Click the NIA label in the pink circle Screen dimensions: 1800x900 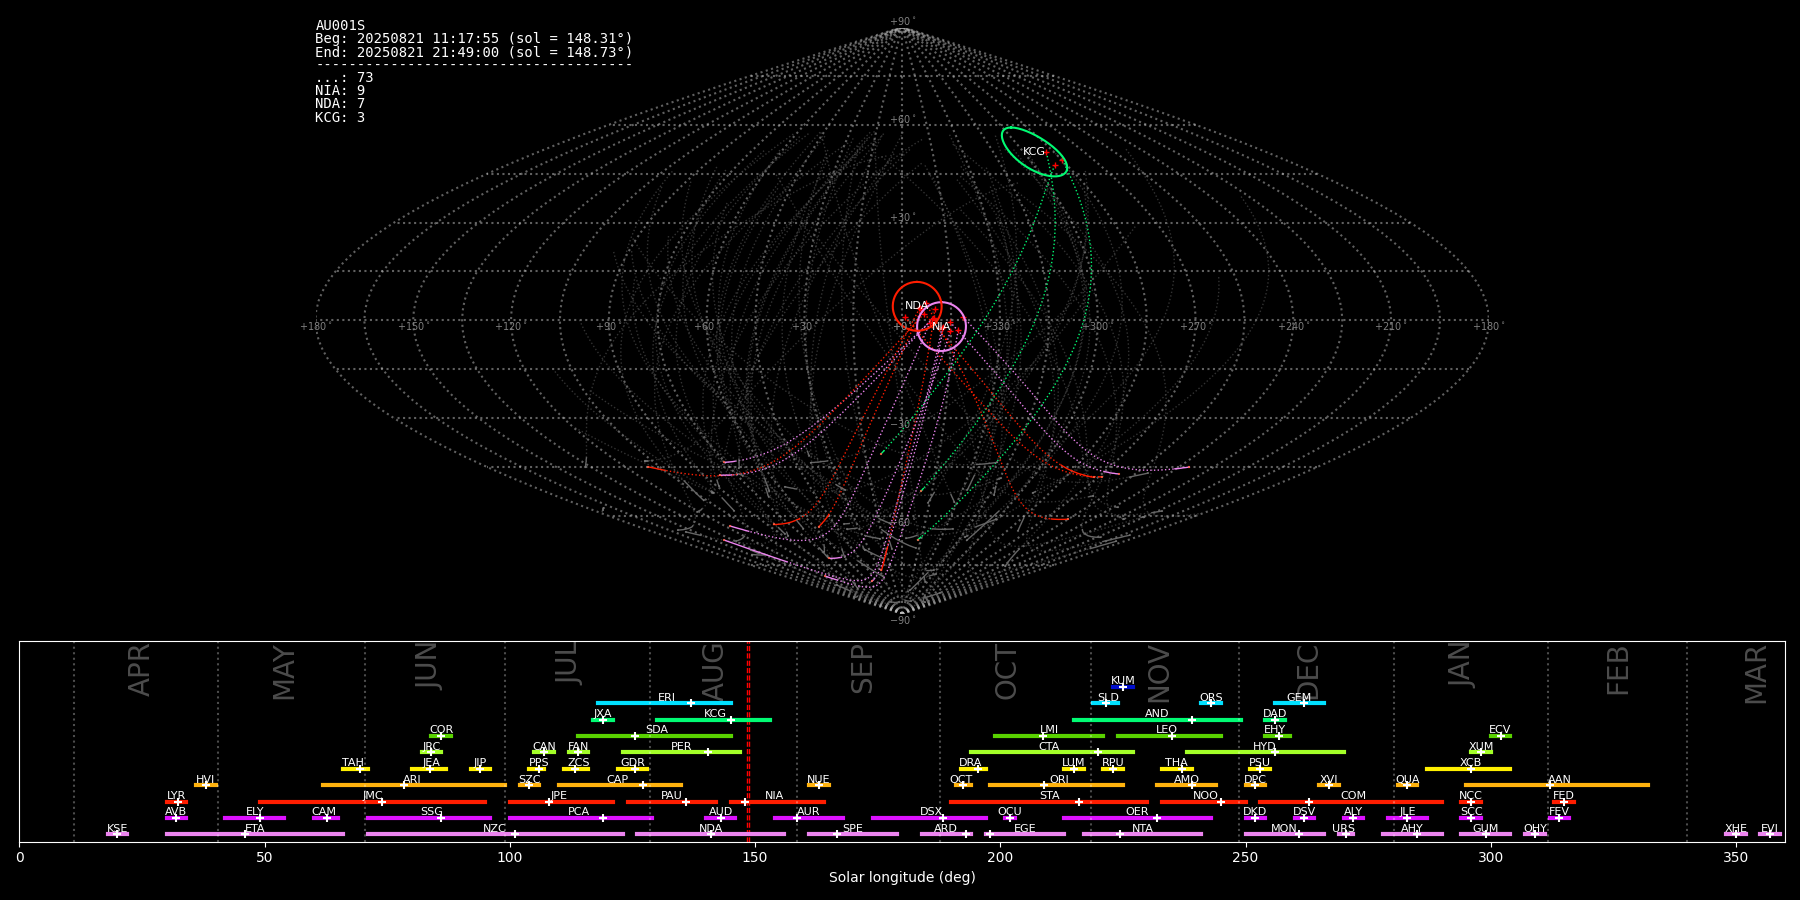pyautogui.click(x=941, y=327)
